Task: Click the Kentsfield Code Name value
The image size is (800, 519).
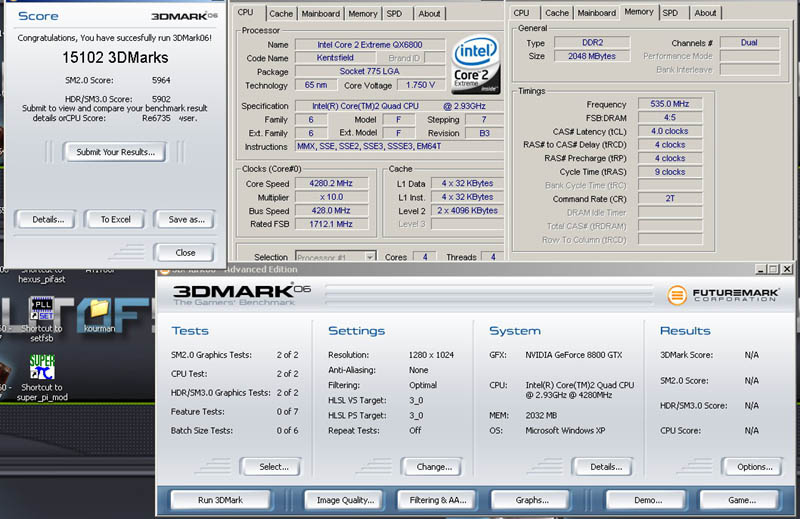Action: (335, 58)
